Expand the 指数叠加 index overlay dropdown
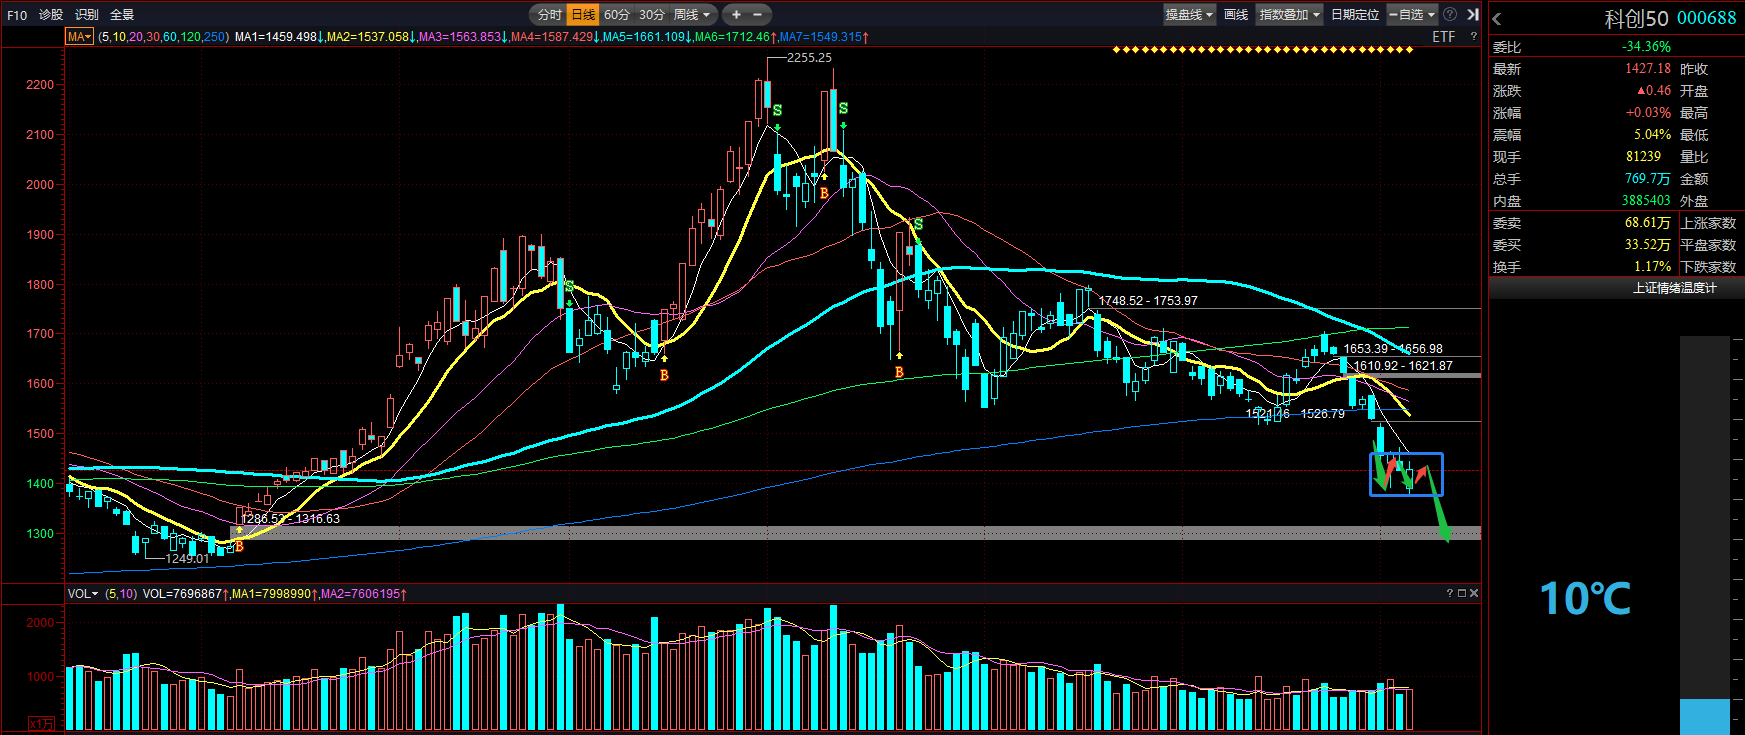 (x=1290, y=15)
